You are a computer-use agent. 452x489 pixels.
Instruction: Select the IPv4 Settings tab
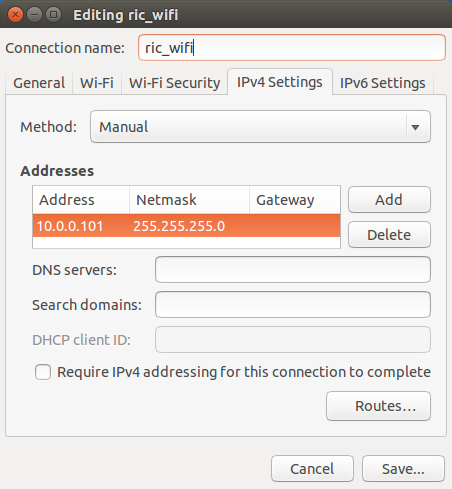coord(280,82)
